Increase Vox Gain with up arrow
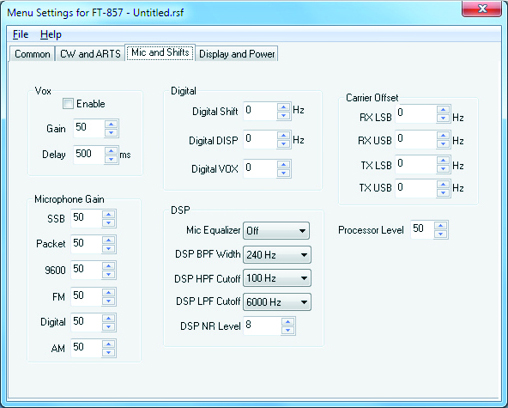 (x=111, y=124)
